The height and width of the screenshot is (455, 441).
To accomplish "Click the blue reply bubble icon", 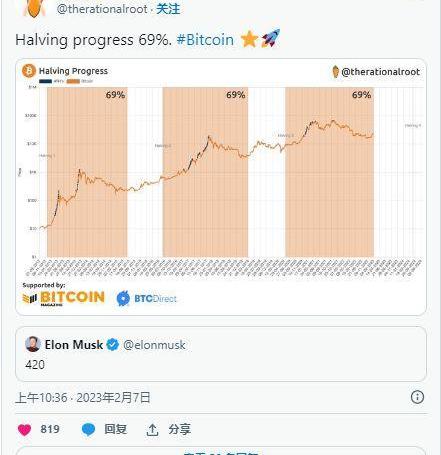I will 88,429.
